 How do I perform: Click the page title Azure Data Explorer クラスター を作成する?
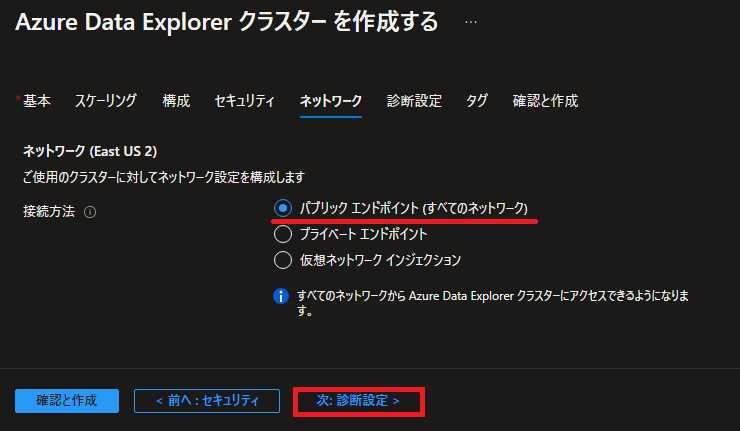[227, 22]
